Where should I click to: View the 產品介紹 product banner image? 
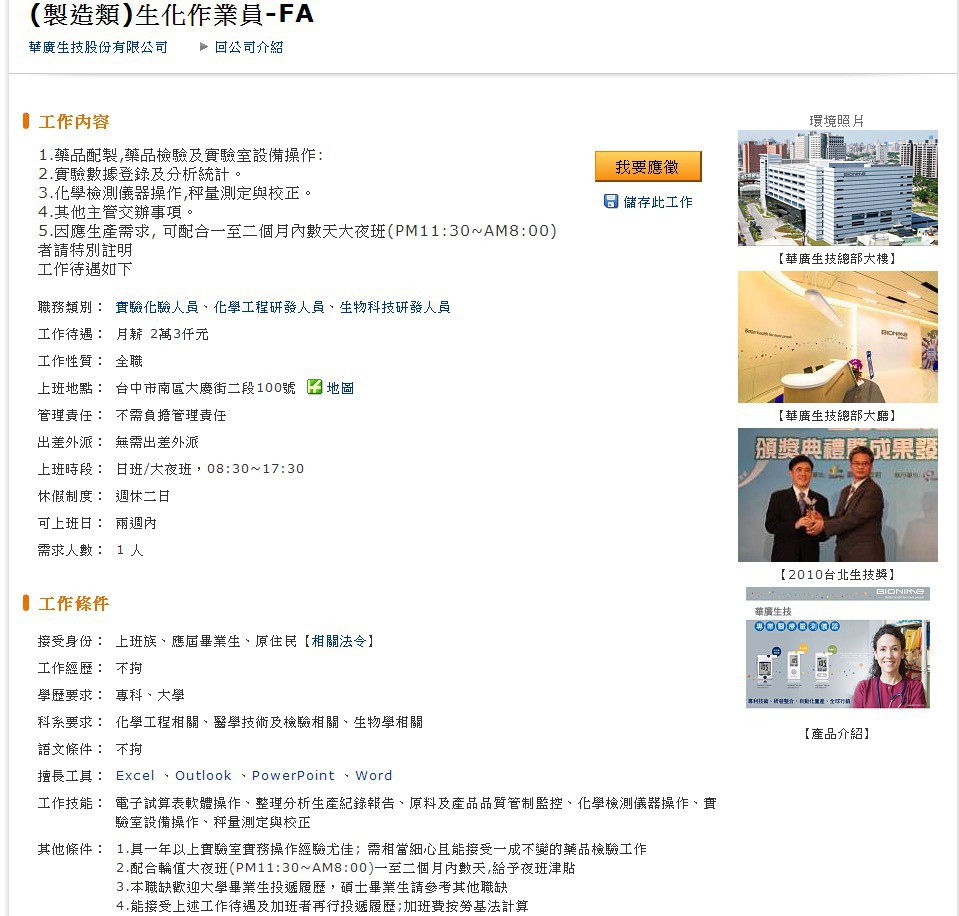837,648
